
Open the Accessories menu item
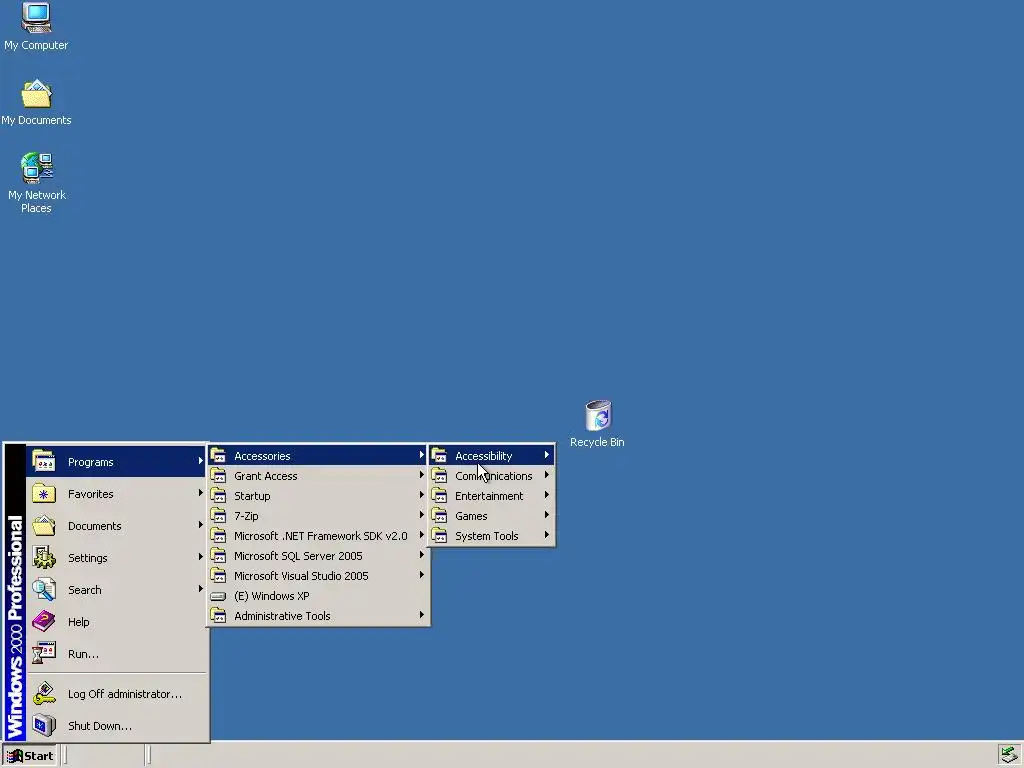click(318, 455)
